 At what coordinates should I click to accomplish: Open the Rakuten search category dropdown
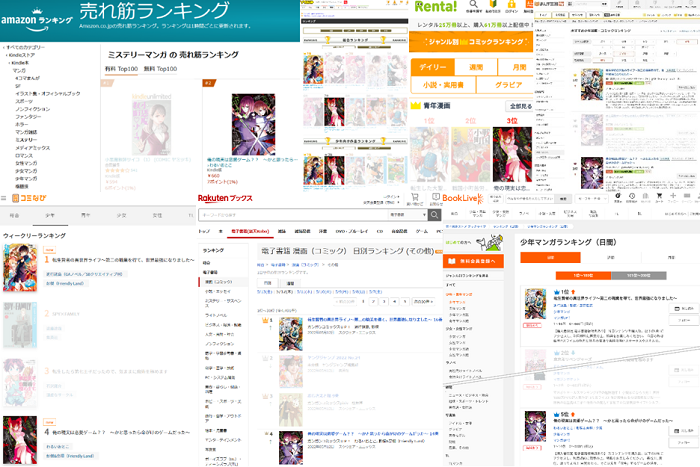408,215
